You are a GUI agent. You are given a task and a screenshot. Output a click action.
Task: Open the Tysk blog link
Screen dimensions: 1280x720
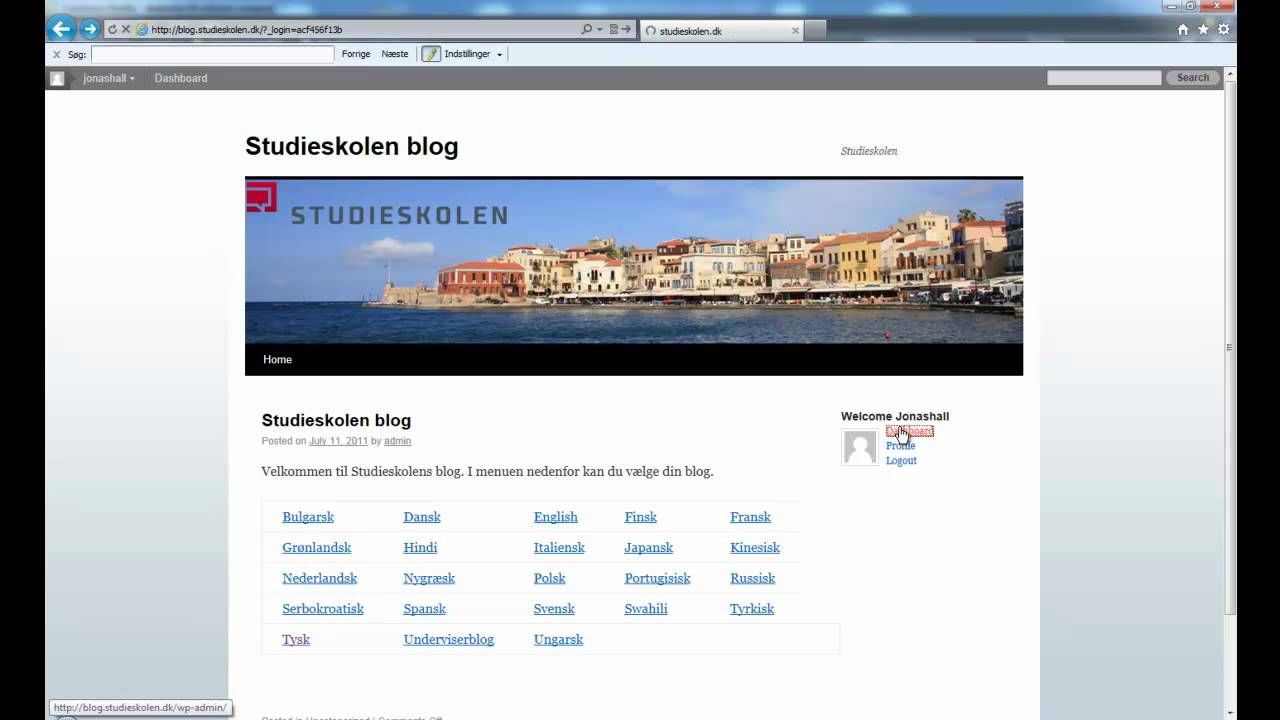[296, 640]
